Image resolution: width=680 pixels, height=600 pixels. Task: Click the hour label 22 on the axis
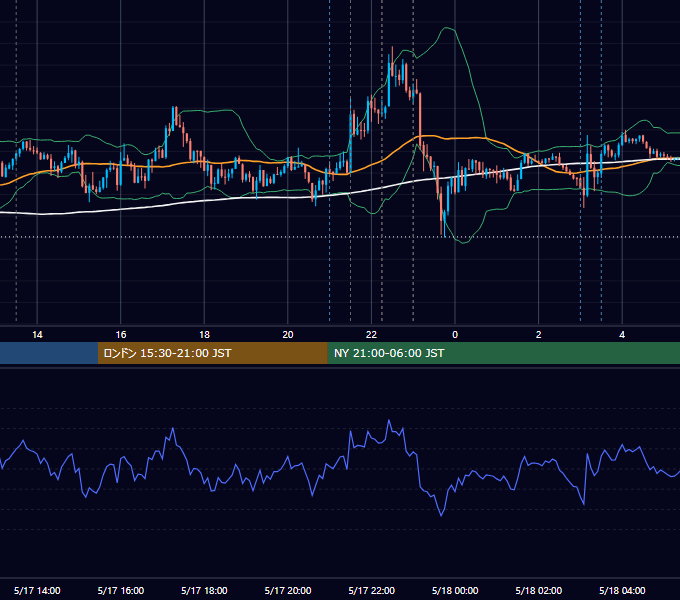(371, 335)
